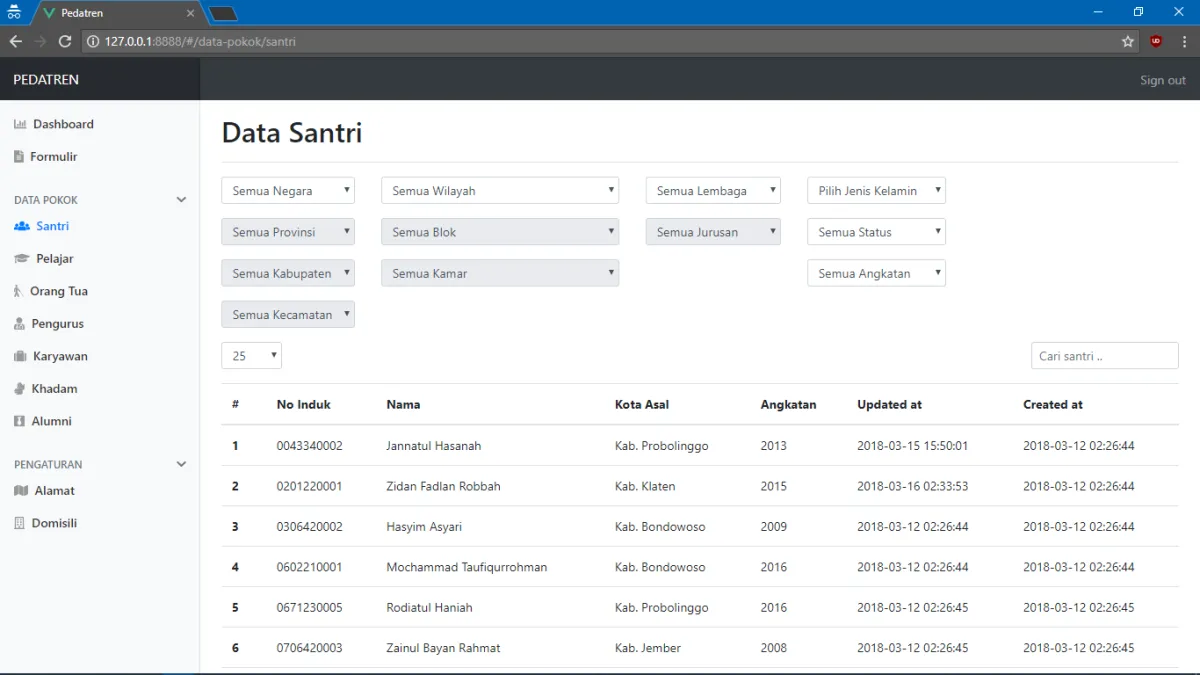Viewport: 1200px width, 675px height.
Task: Open the Semua Lembaga dropdown
Action: click(x=713, y=191)
